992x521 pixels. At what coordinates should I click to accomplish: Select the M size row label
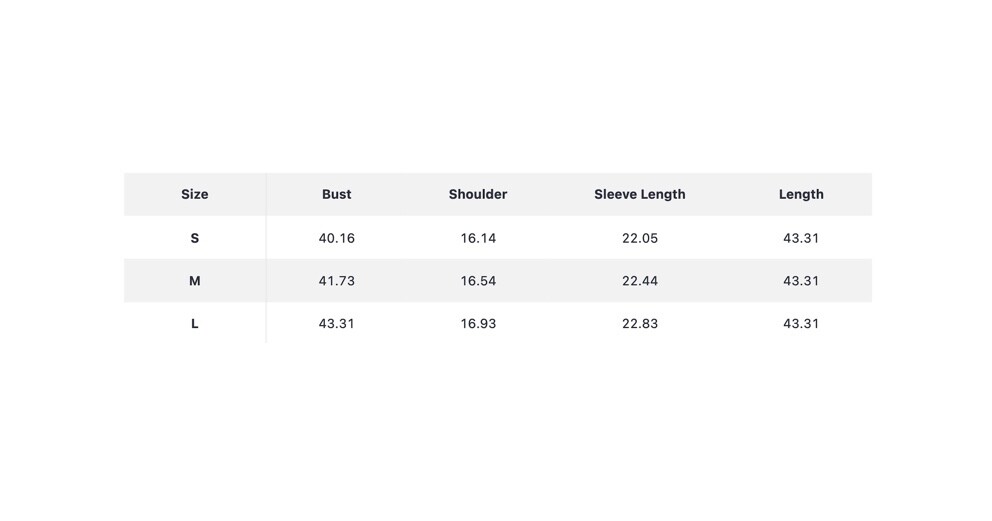[x=195, y=281]
